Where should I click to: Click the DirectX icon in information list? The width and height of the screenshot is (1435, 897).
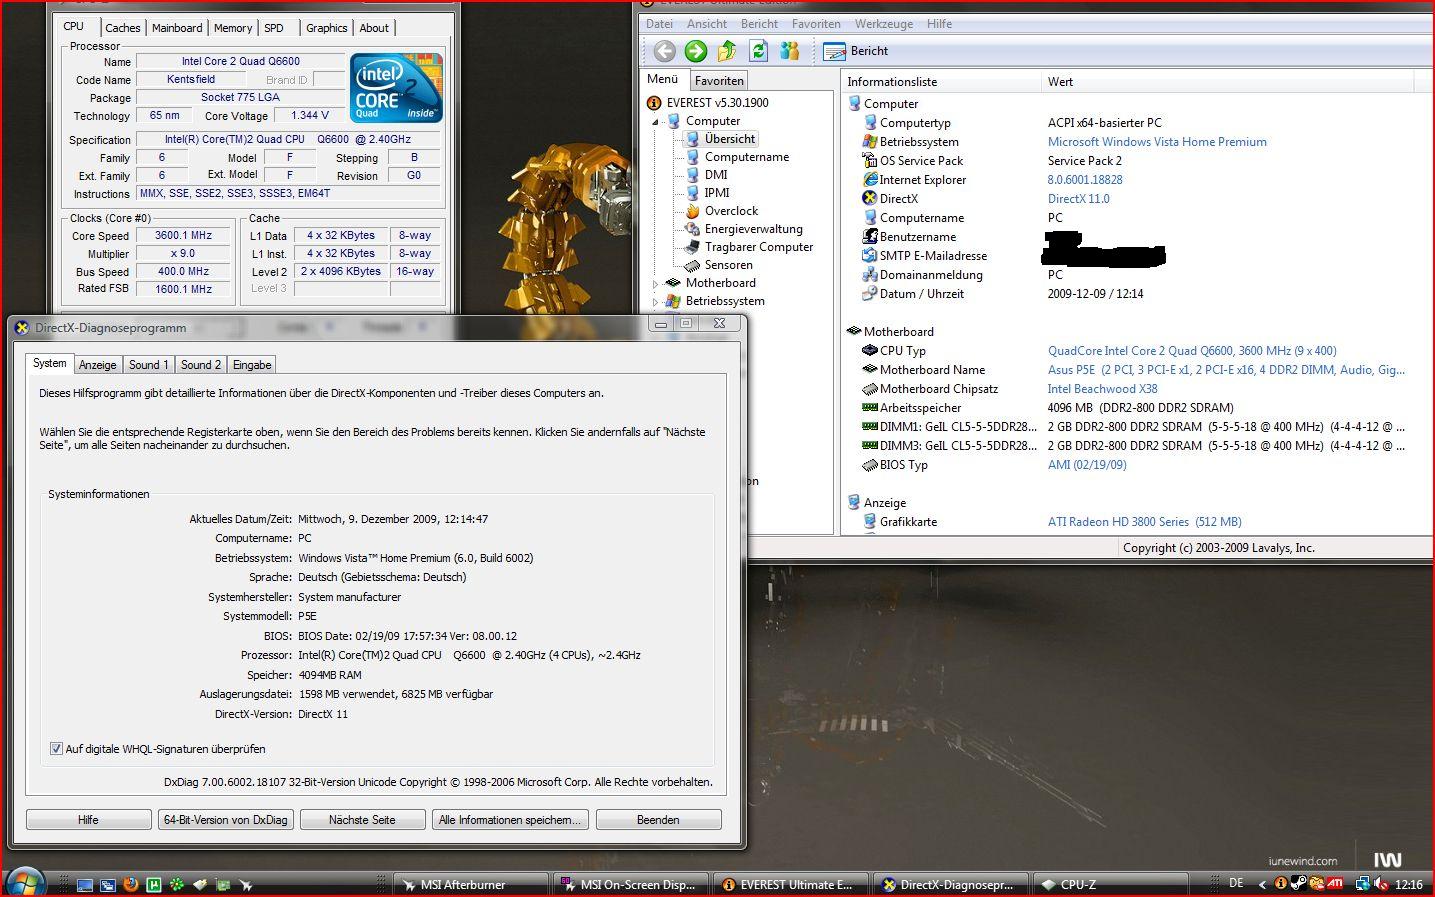[870, 199]
